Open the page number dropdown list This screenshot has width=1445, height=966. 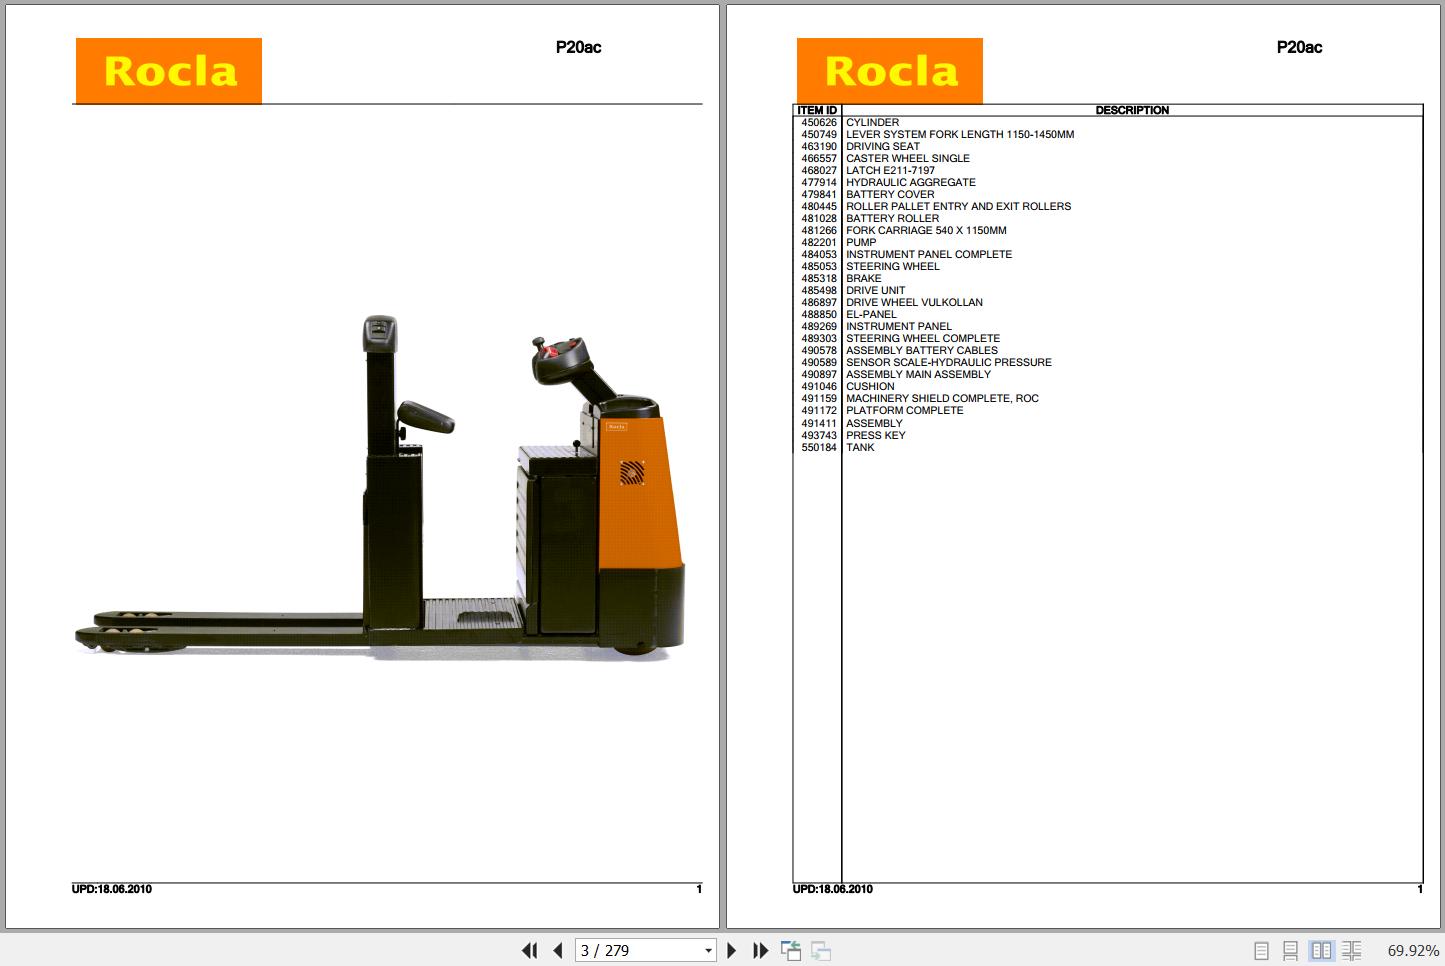pyautogui.click(x=706, y=950)
